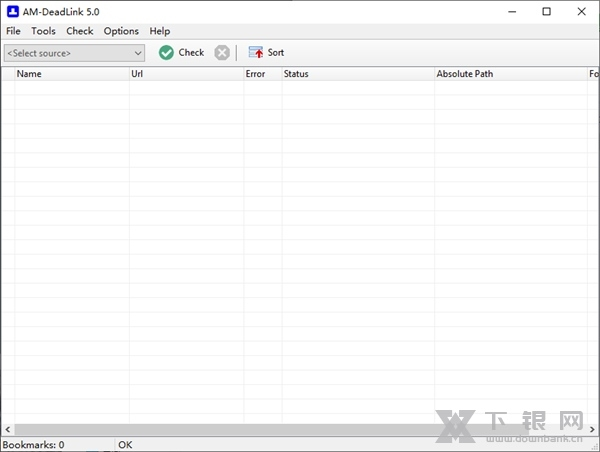Click the Sort toolbar button
The height and width of the screenshot is (452, 600).
[266, 53]
